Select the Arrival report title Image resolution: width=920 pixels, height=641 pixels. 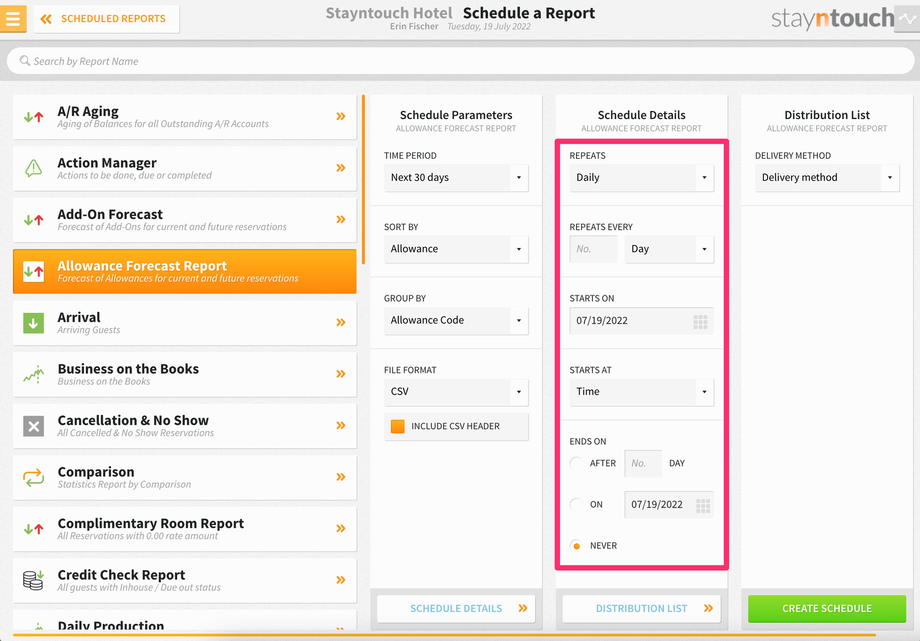click(79, 317)
